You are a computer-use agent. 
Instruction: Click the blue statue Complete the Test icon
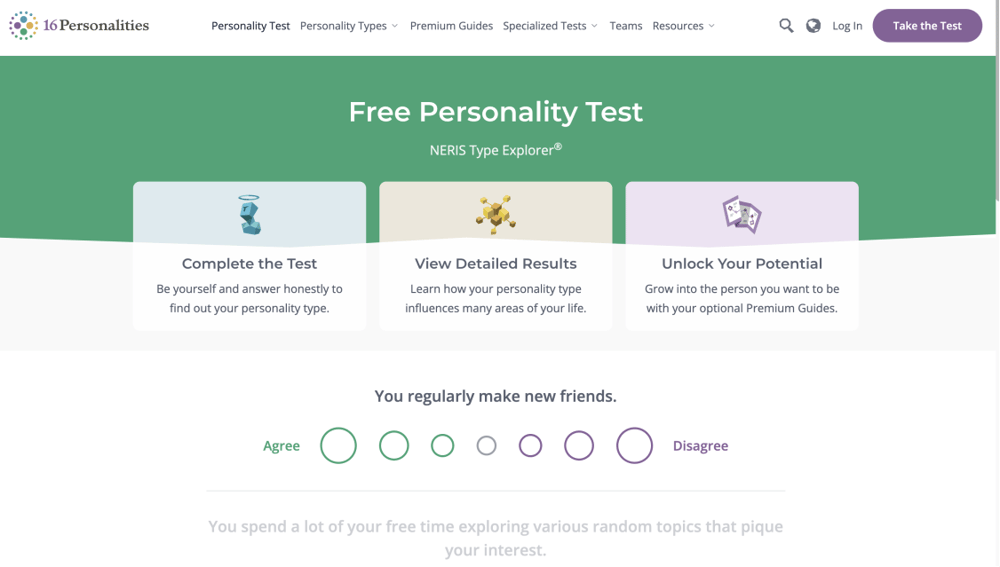pos(249,215)
